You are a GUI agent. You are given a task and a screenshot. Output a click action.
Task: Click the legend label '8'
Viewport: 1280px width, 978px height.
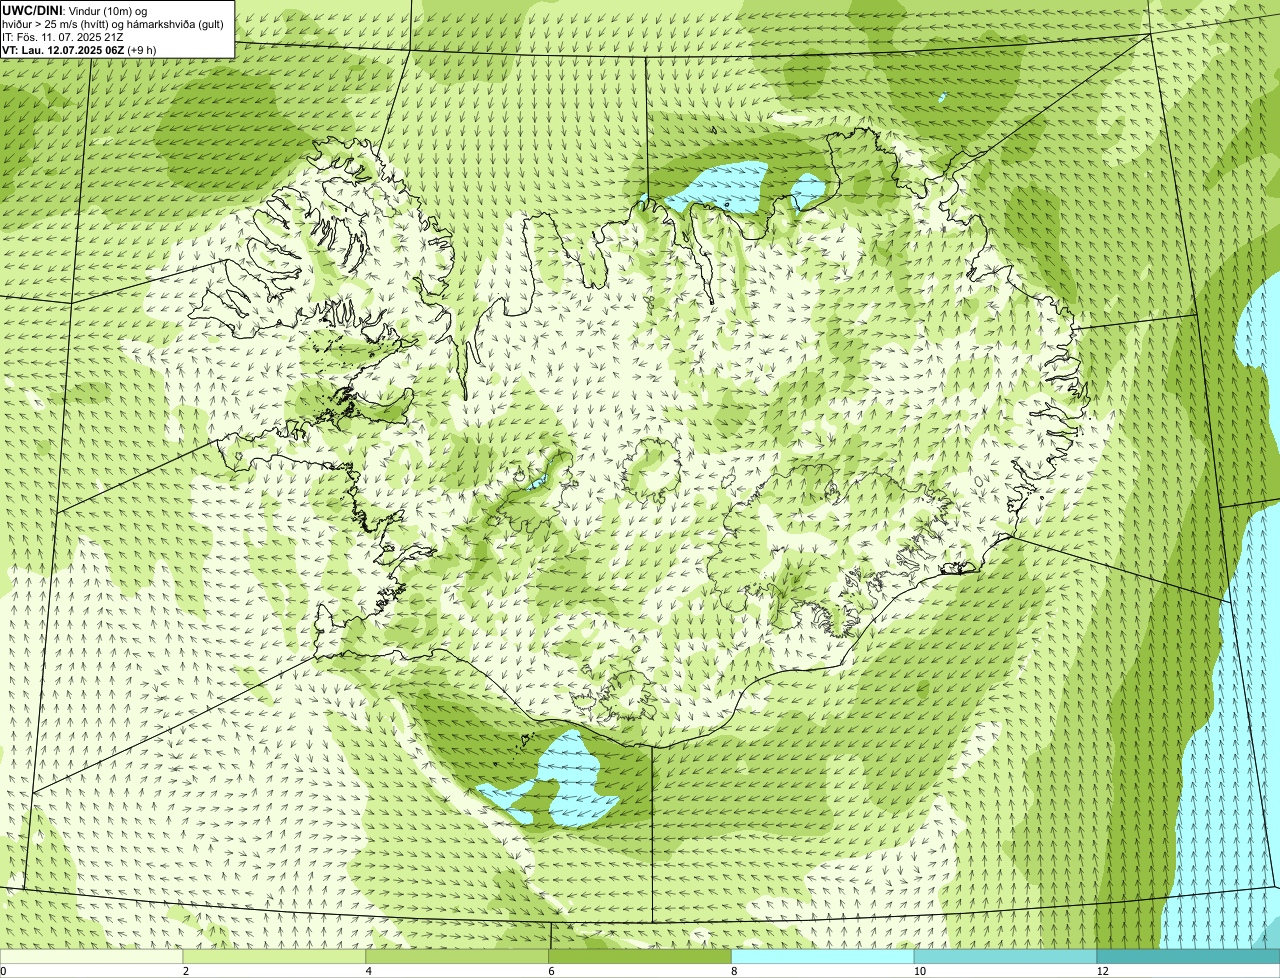734,971
